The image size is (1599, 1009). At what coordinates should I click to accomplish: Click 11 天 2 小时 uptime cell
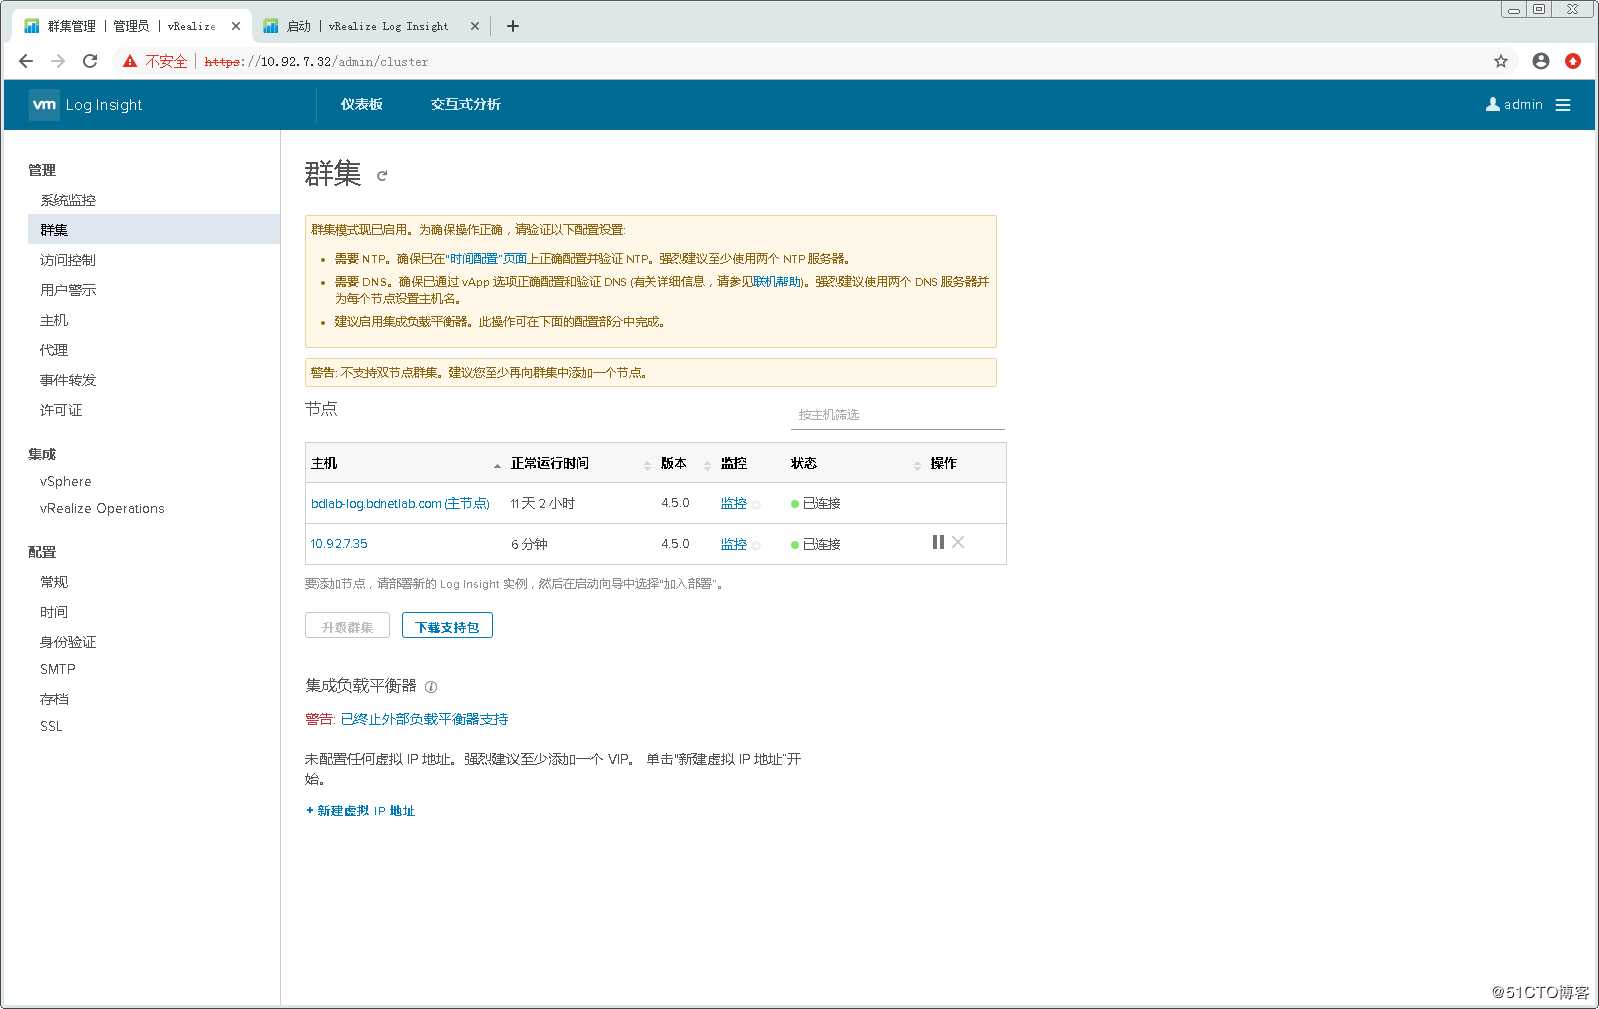pyautogui.click(x=543, y=503)
